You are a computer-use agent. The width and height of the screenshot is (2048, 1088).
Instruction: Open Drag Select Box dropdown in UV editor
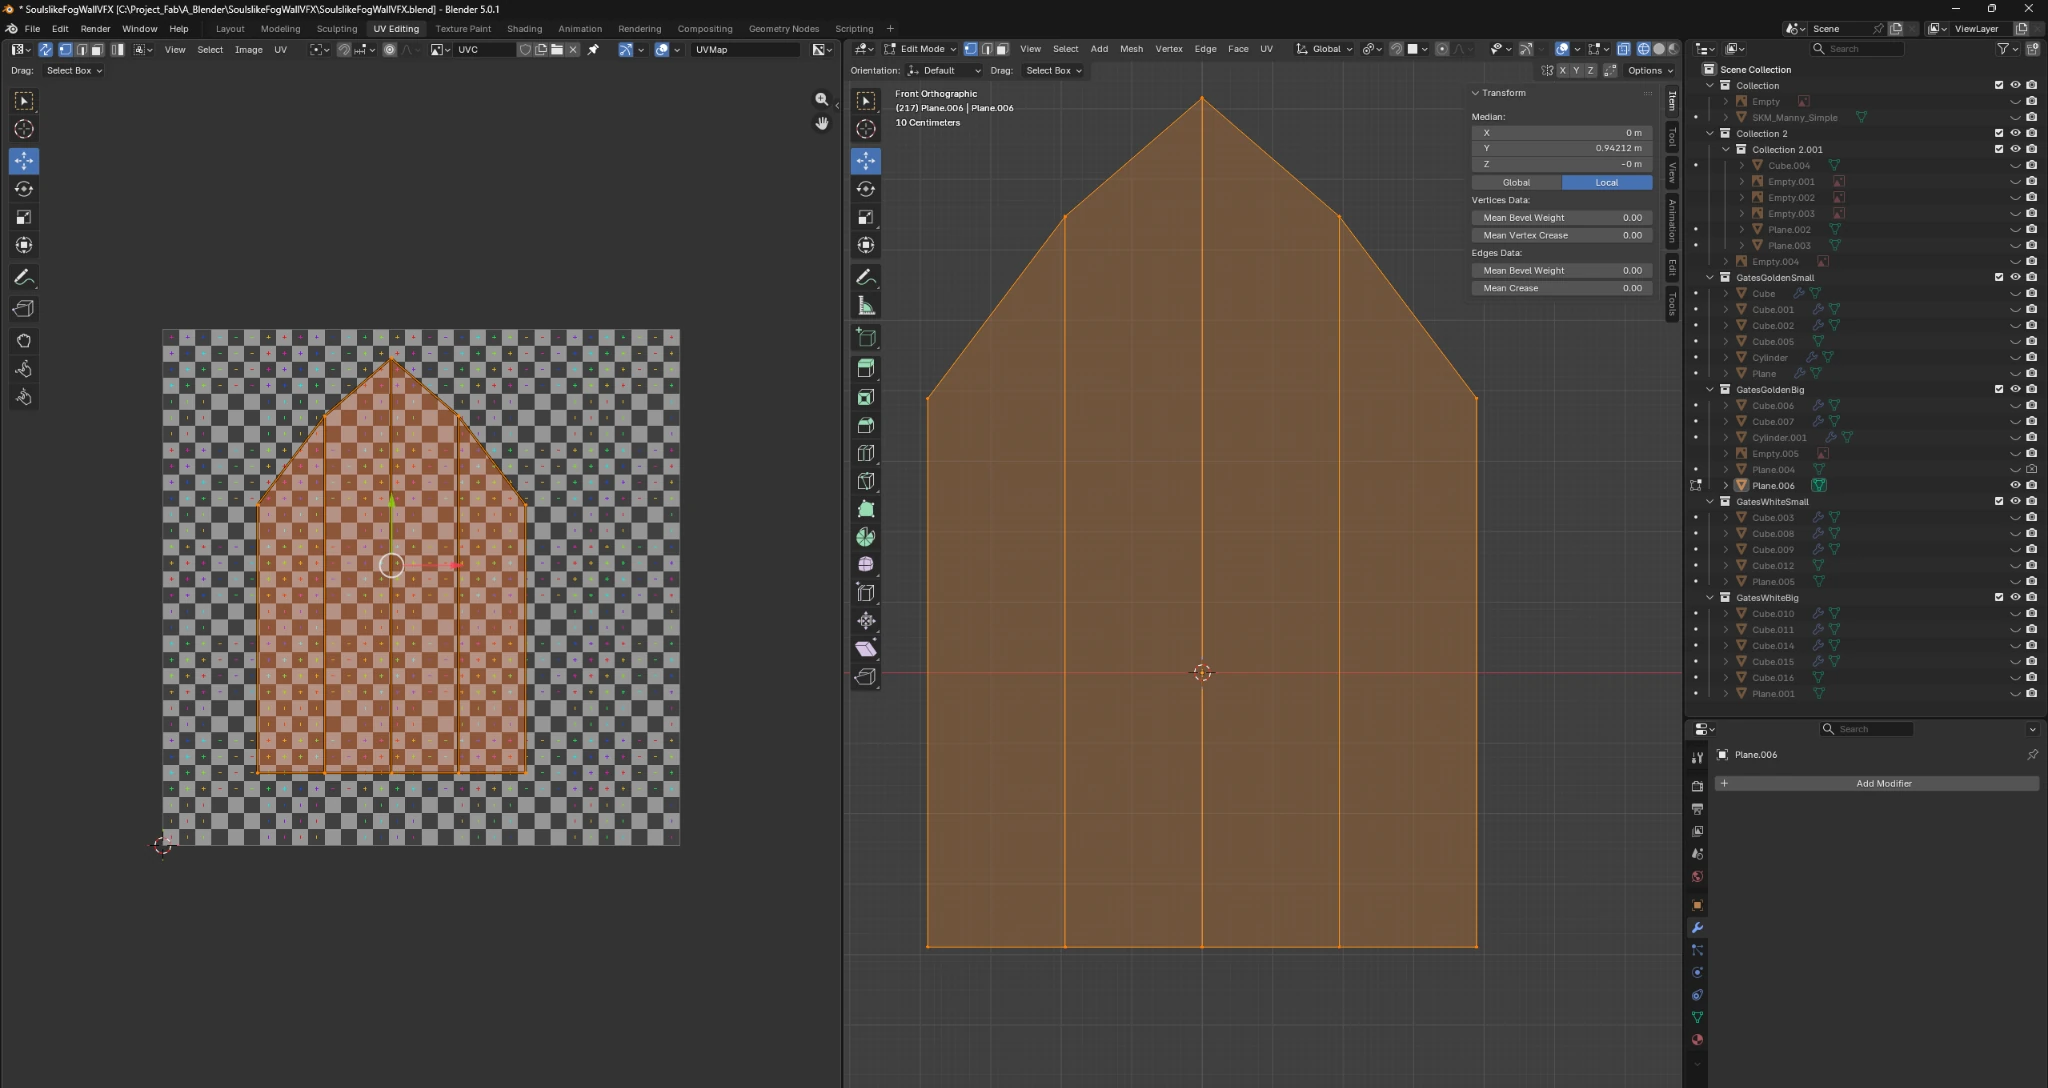point(74,71)
